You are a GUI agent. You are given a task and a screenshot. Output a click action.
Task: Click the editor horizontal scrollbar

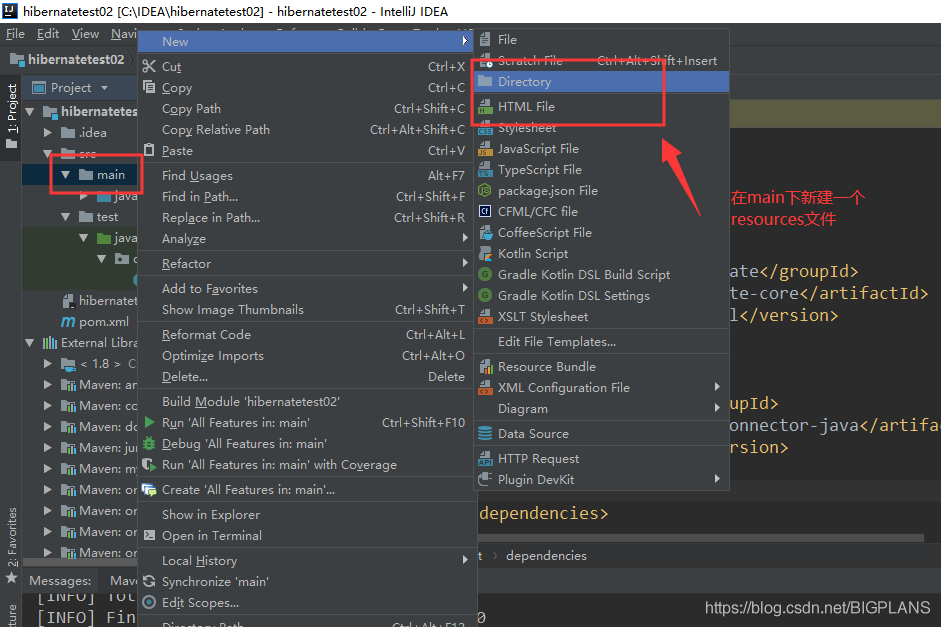pos(701,538)
